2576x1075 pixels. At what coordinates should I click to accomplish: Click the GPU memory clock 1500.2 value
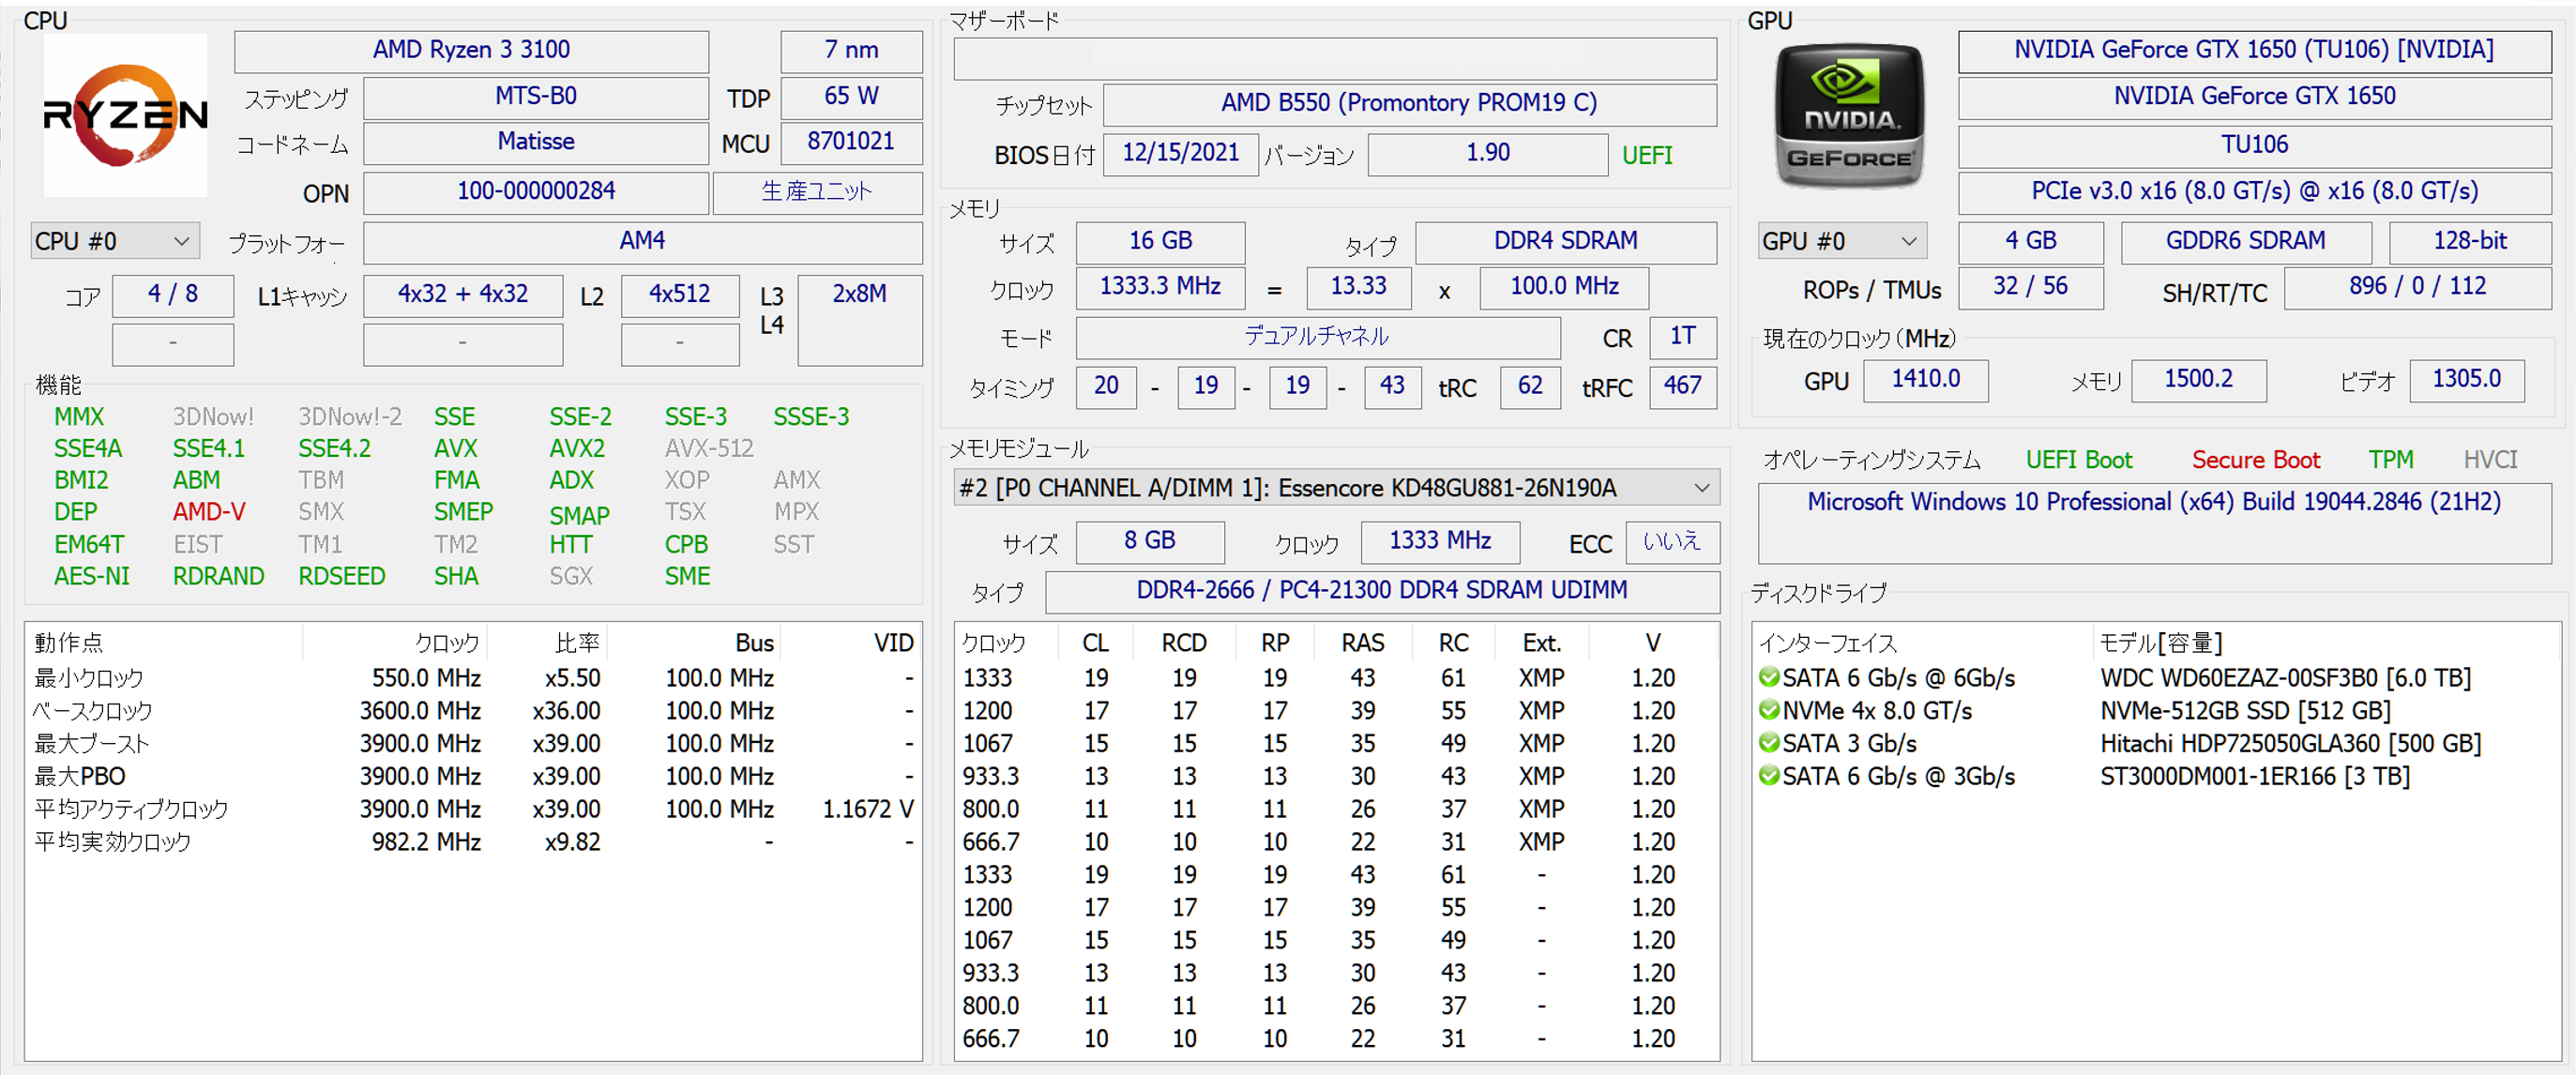point(2198,380)
